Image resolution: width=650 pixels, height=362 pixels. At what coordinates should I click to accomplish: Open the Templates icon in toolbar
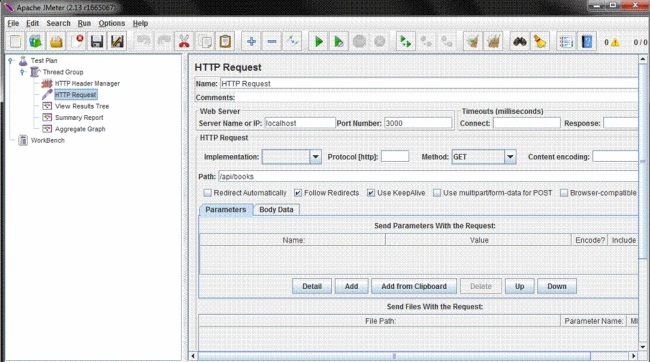pos(36,41)
